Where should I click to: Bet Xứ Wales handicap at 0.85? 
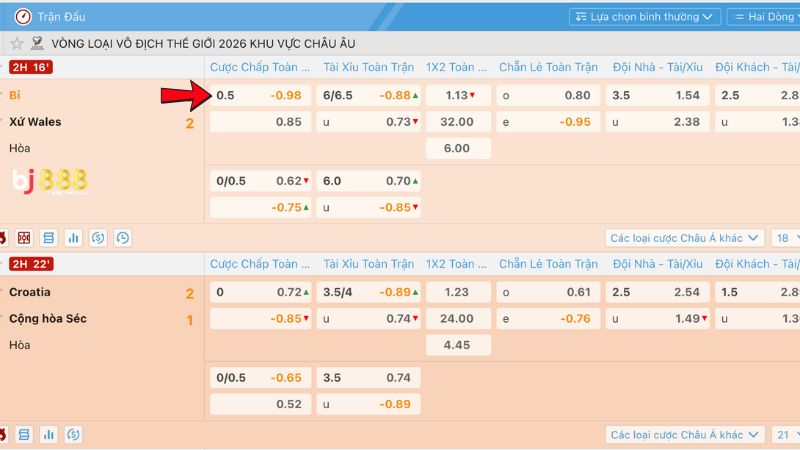pos(260,122)
